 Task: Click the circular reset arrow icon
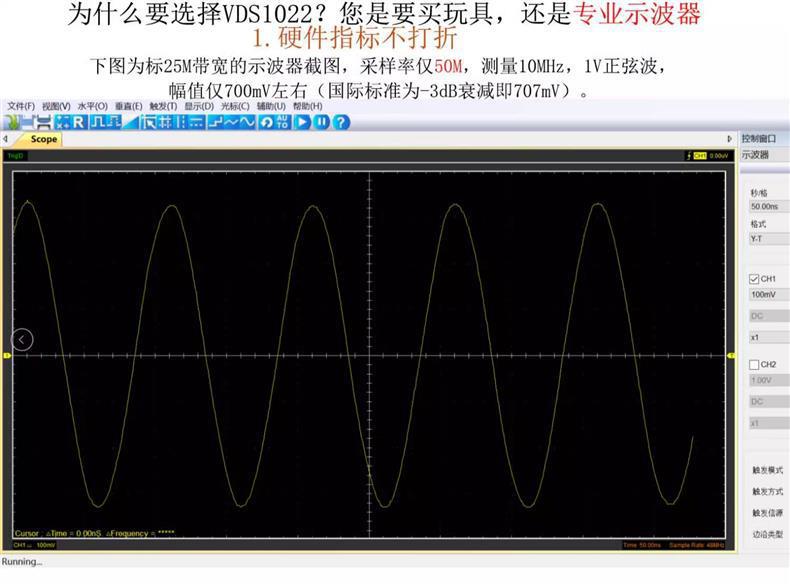(x=266, y=122)
